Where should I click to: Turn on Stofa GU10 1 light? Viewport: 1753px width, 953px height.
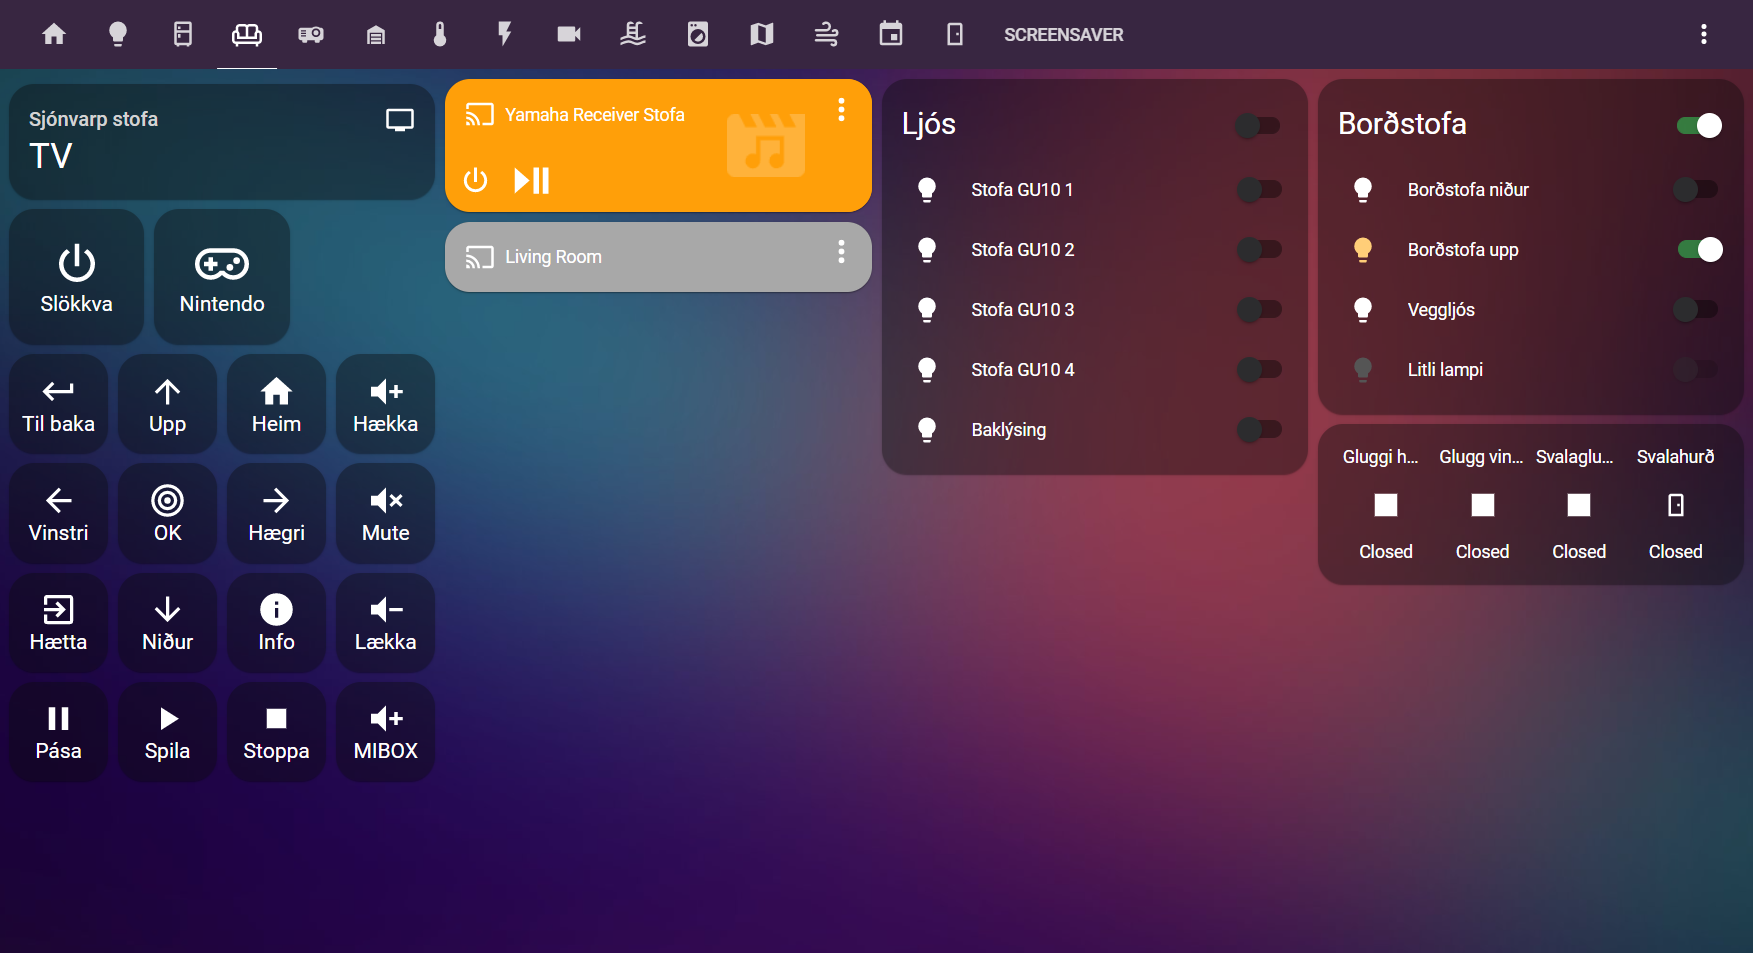click(1258, 190)
